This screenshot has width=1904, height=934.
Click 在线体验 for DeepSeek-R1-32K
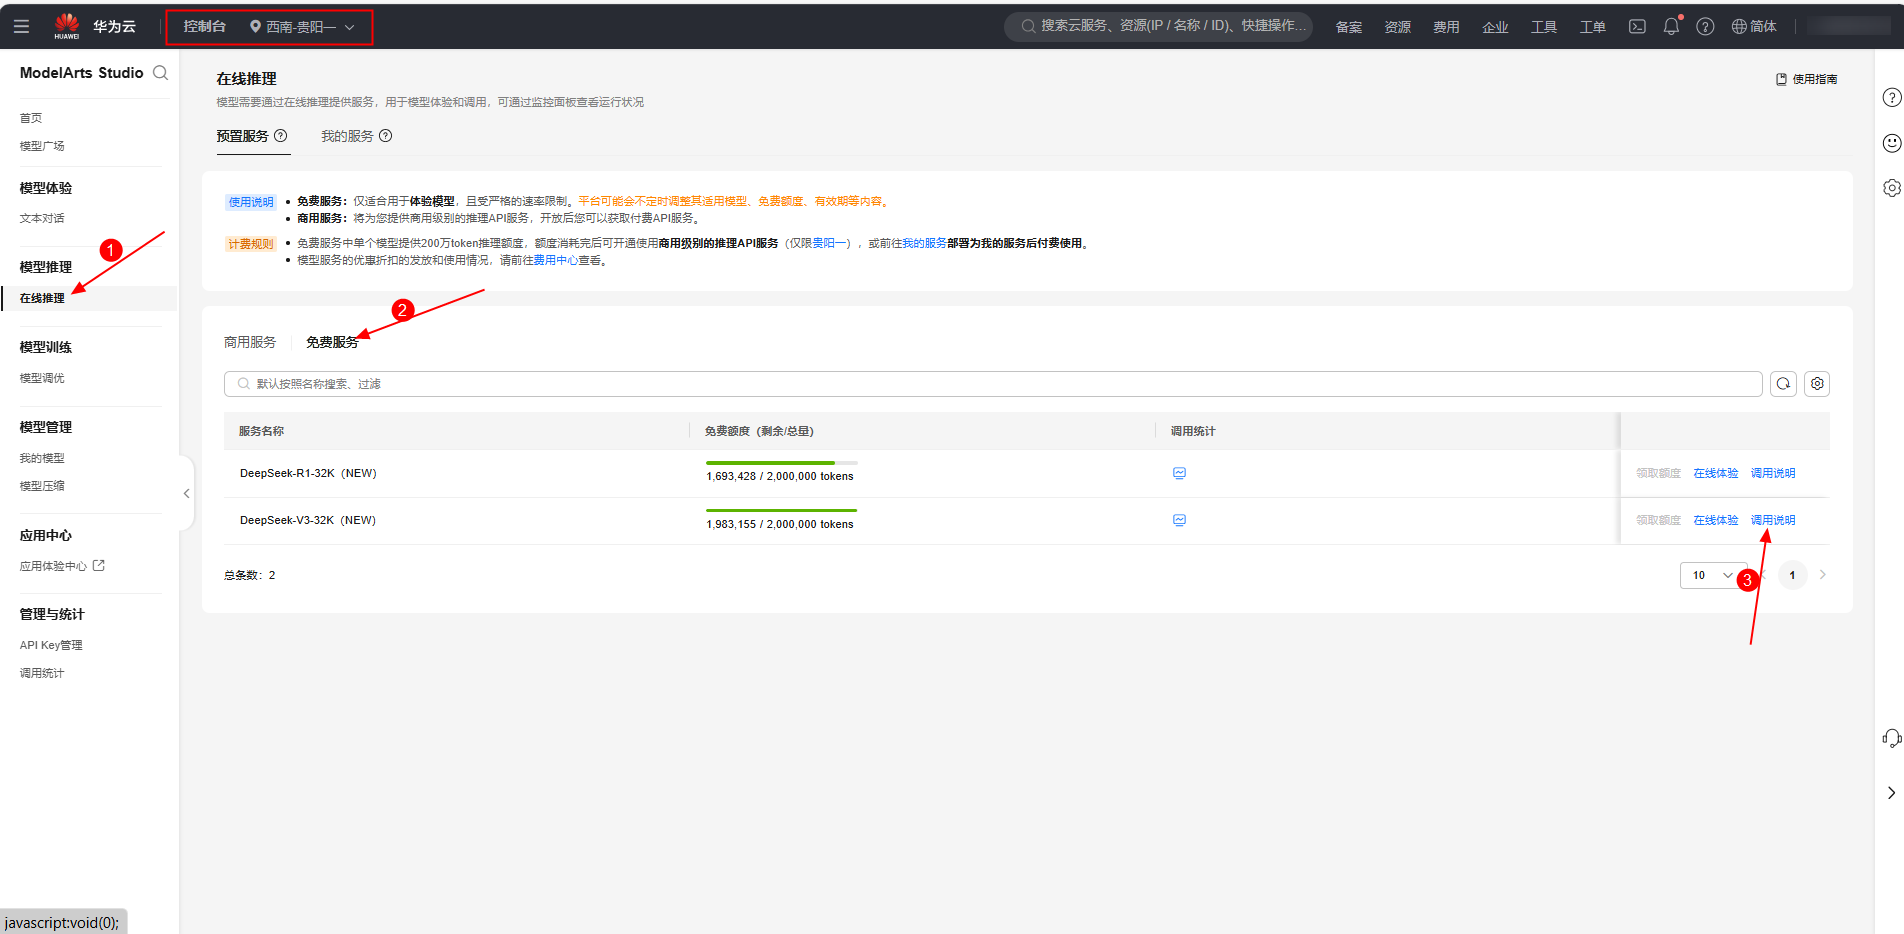(1716, 473)
